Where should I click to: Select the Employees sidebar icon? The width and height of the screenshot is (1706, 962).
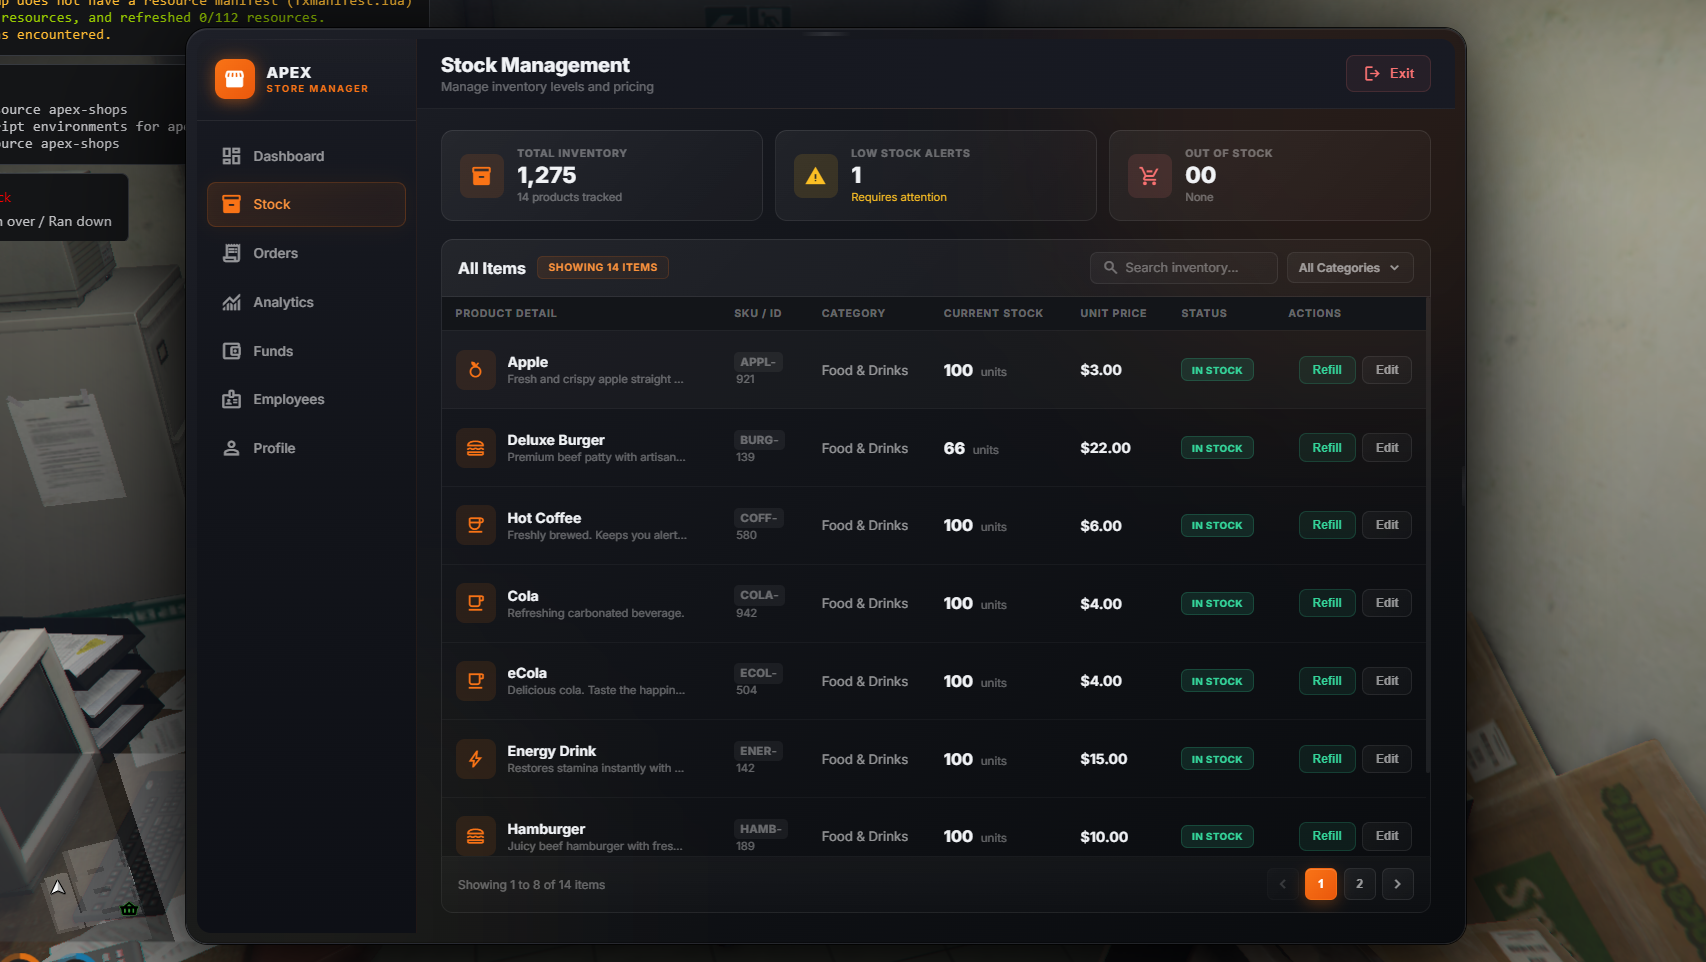(x=231, y=399)
